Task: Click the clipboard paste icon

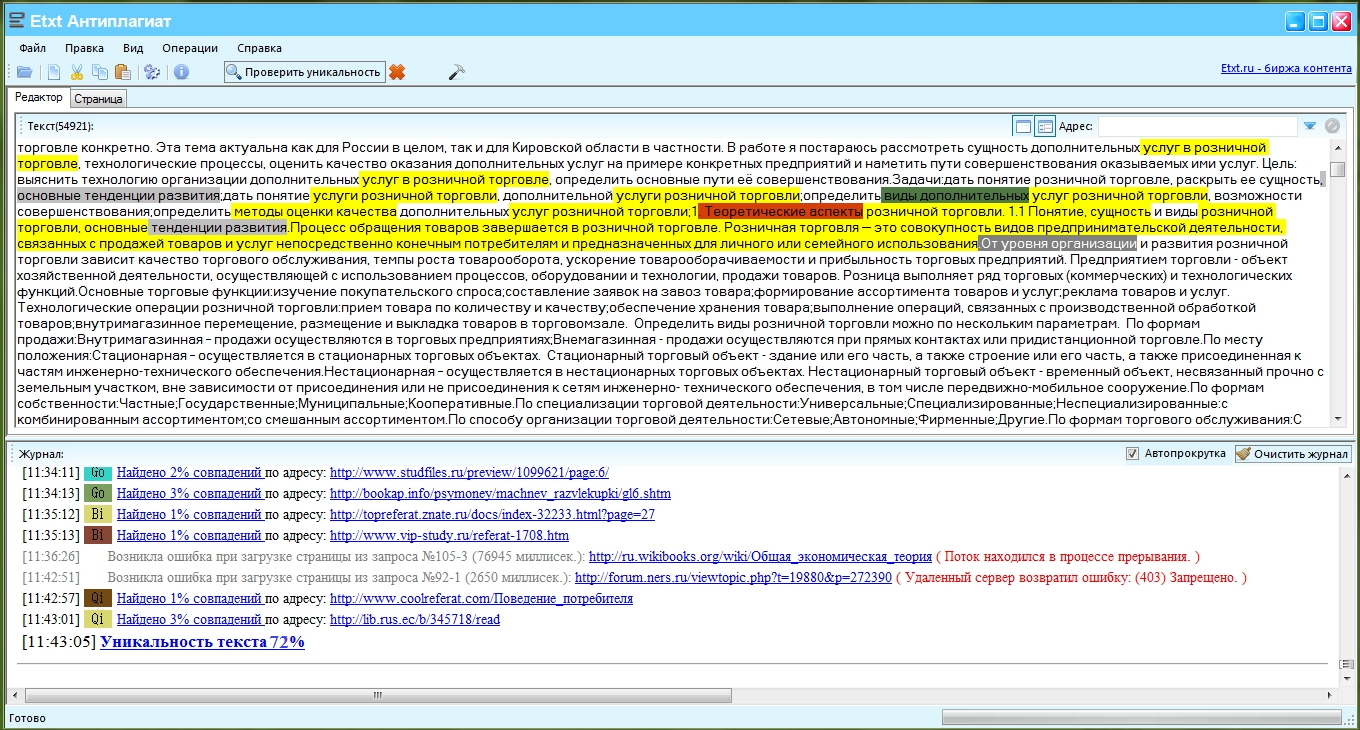Action: coord(123,72)
